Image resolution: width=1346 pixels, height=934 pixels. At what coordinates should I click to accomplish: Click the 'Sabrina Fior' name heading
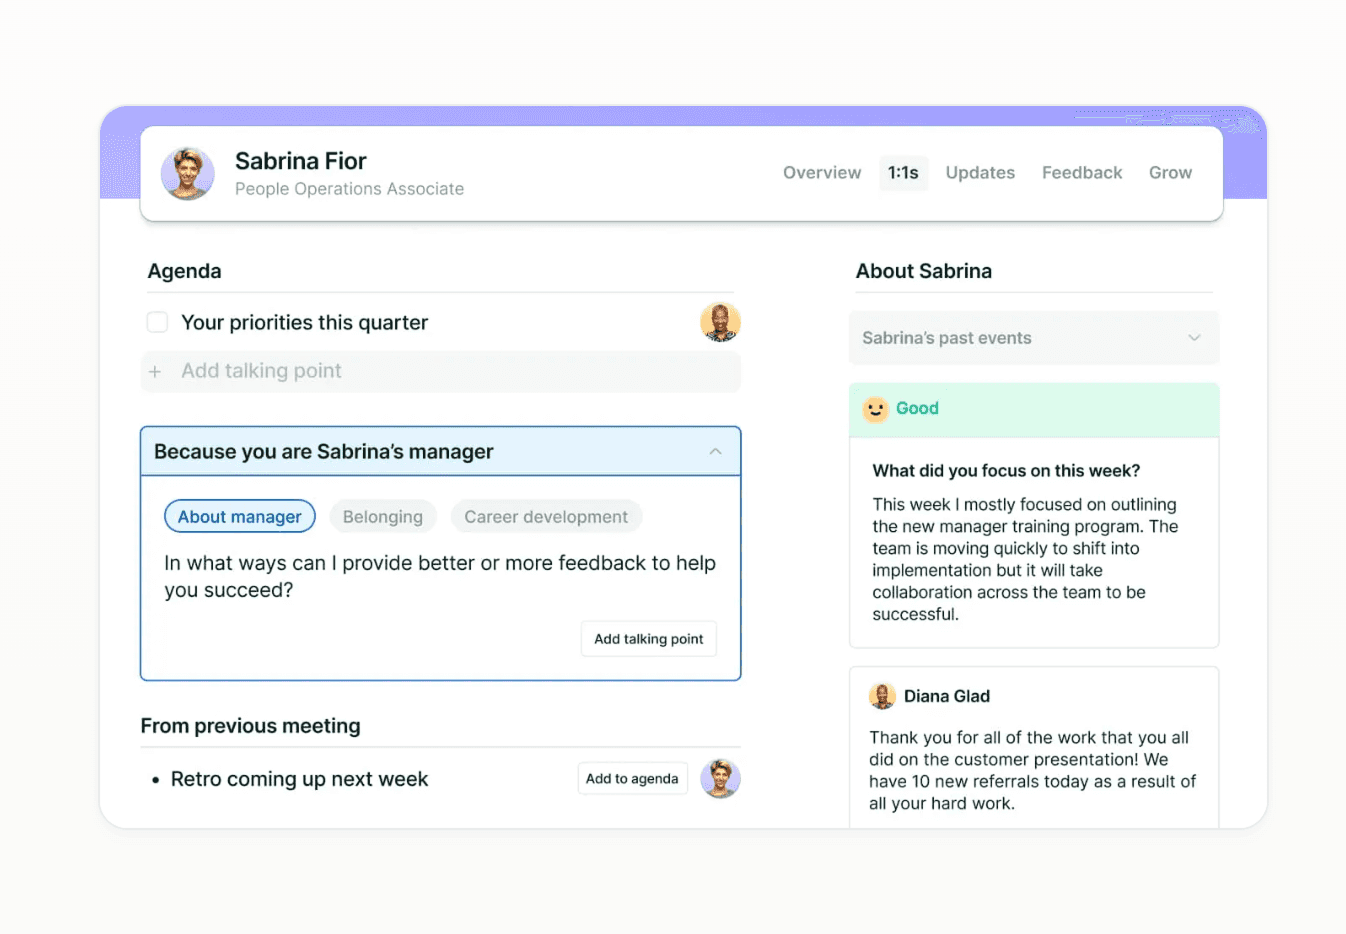click(x=301, y=161)
